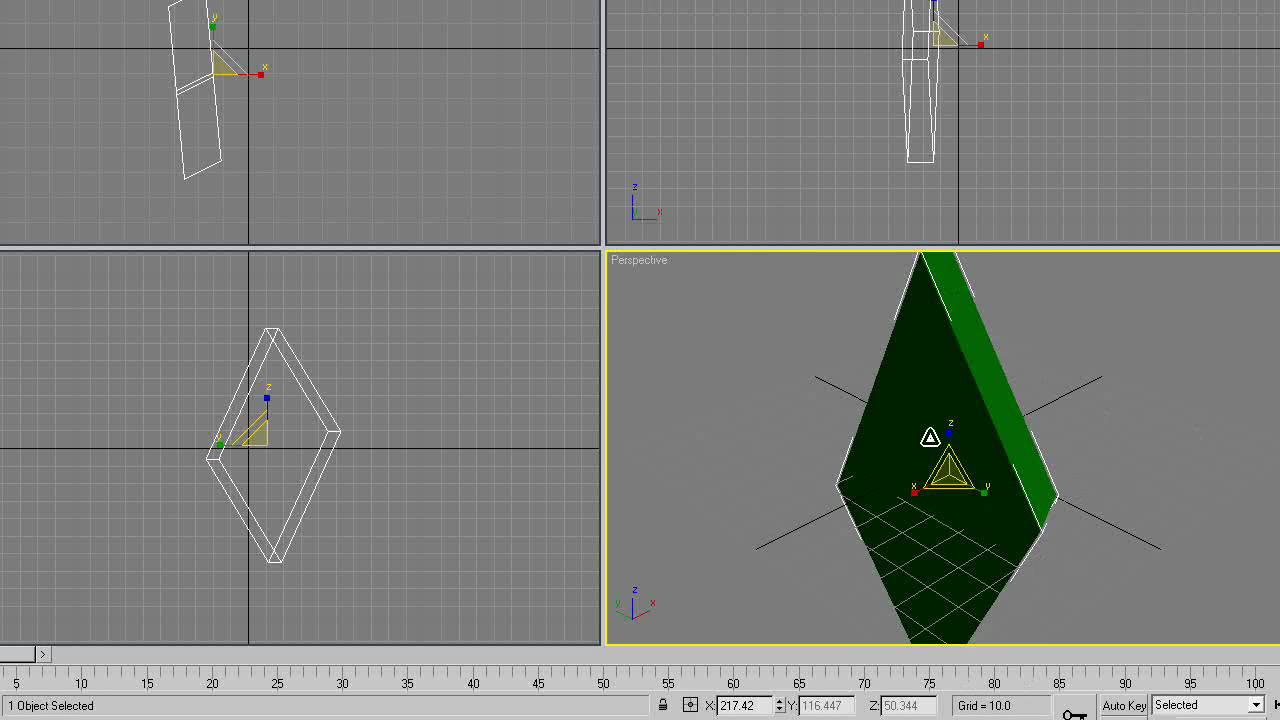Click the X coordinate field showing 217.42

[x=744, y=706]
